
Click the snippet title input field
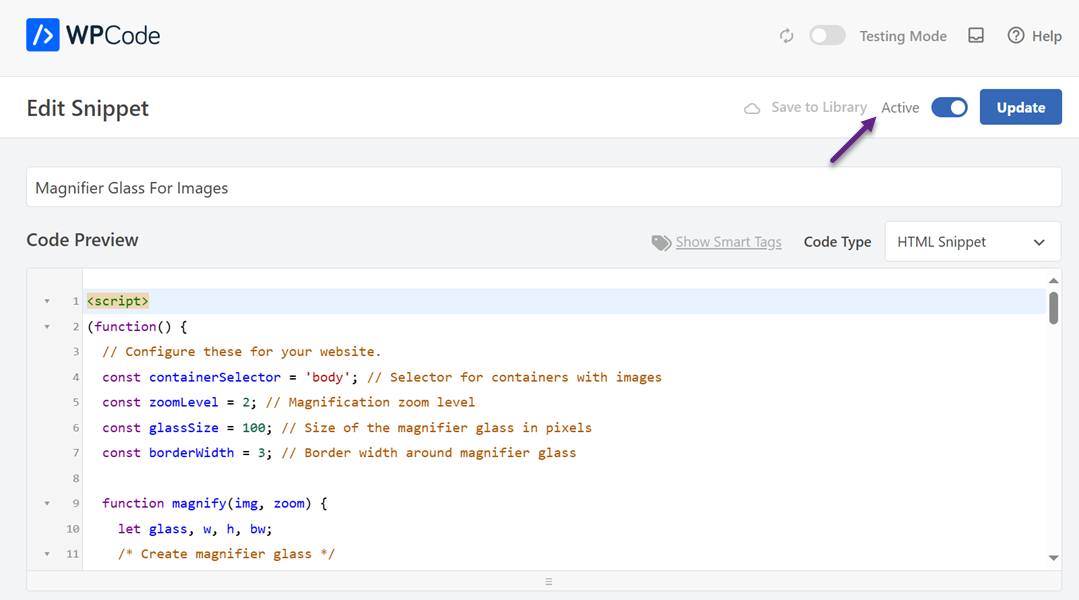543,188
